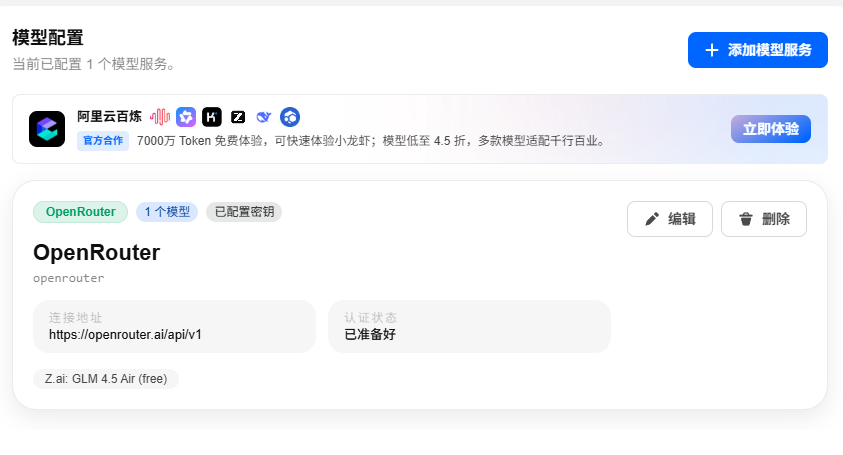This screenshot has width=843, height=455.
Task: Click the 编辑 button text
Action: coord(682,219)
